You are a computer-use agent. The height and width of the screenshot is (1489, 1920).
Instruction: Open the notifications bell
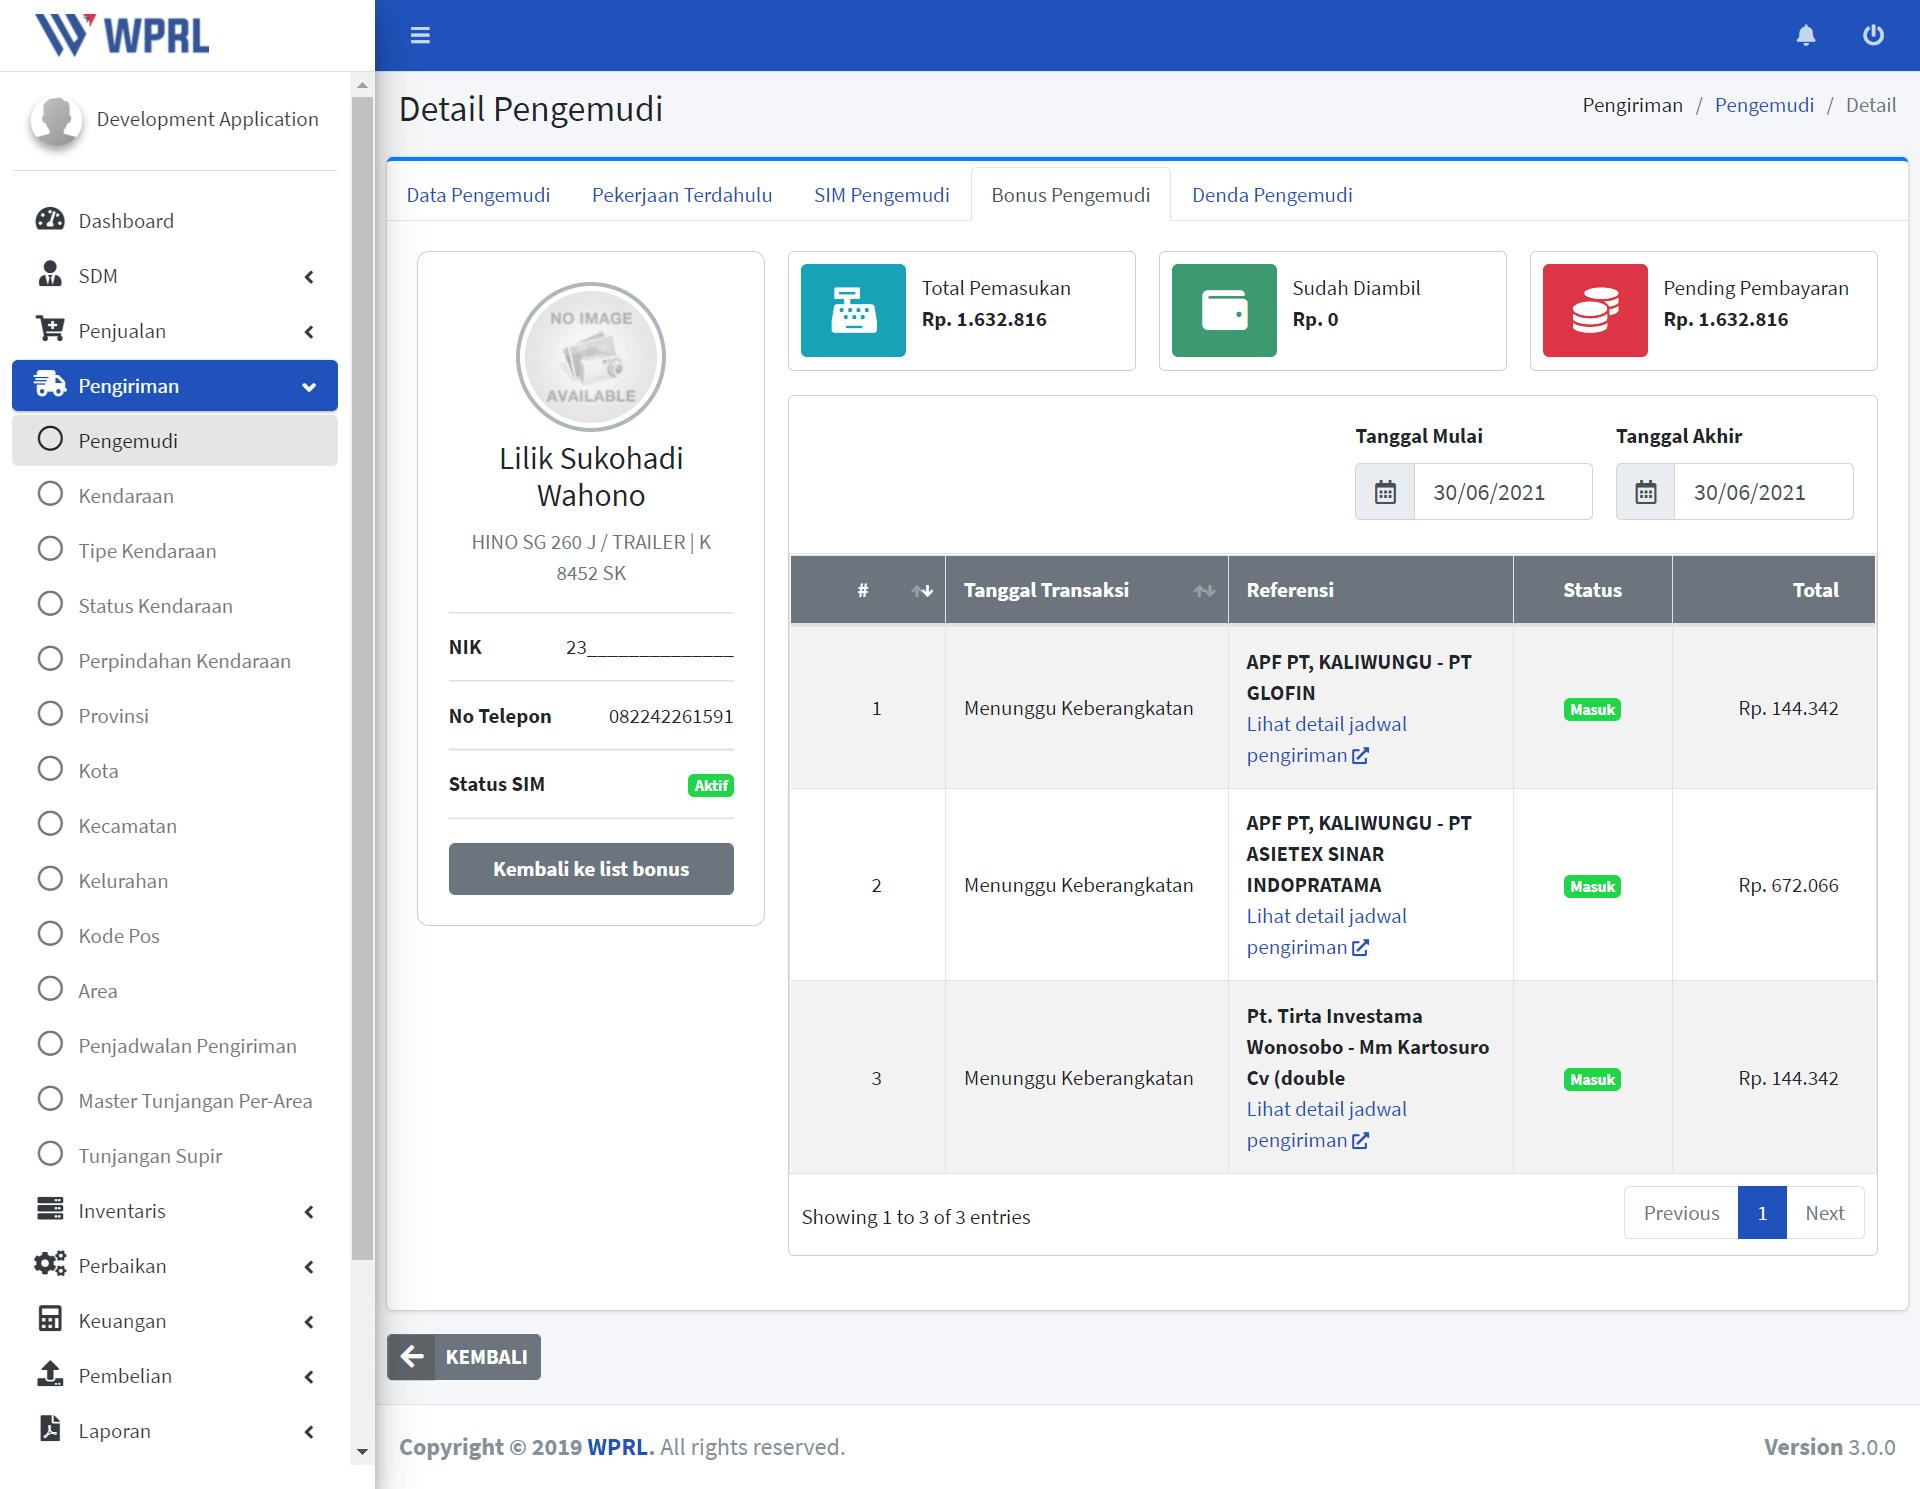(x=1806, y=35)
